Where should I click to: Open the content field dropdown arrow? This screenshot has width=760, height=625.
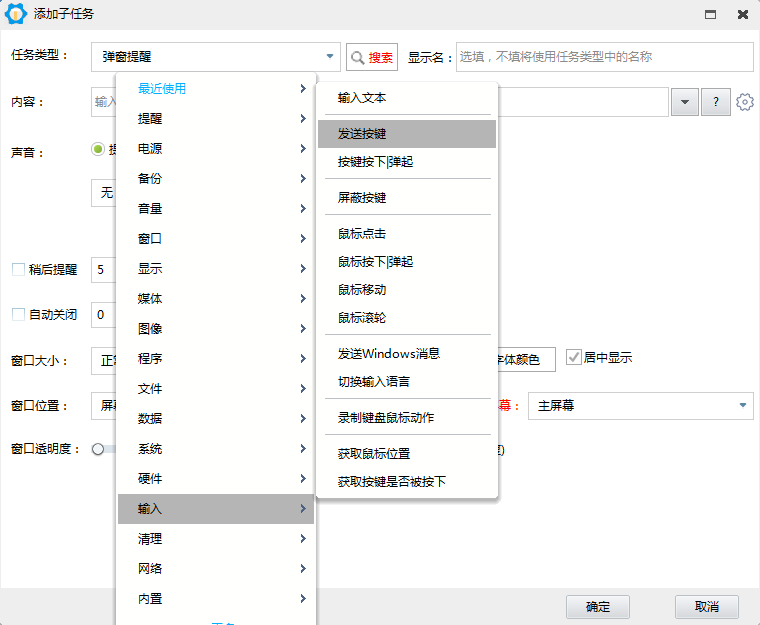pos(684,102)
